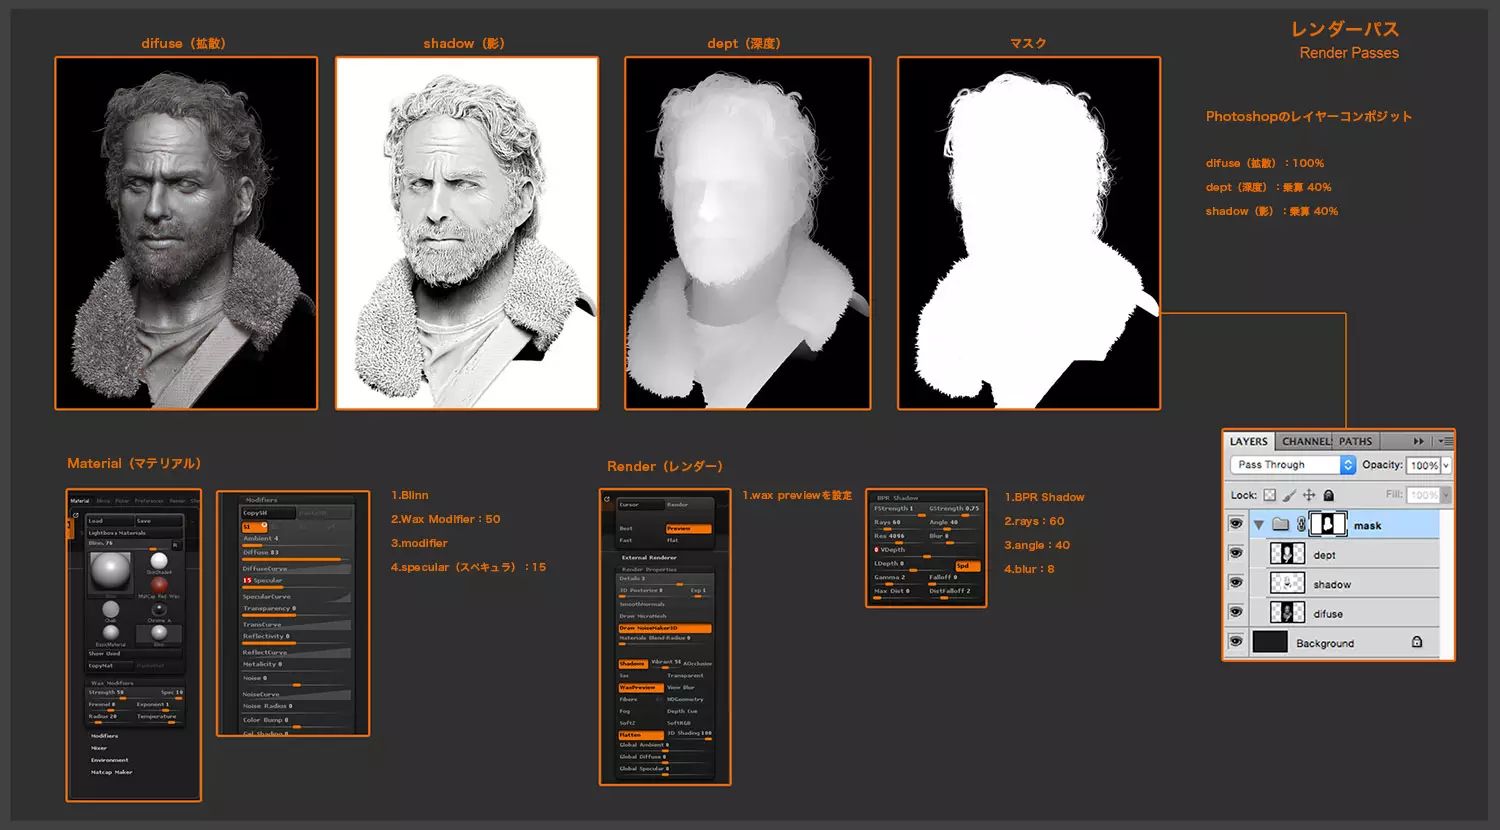Click the CopySH button
Image resolution: width=1500 pixels, height=830 pixels.
[269, 513]
